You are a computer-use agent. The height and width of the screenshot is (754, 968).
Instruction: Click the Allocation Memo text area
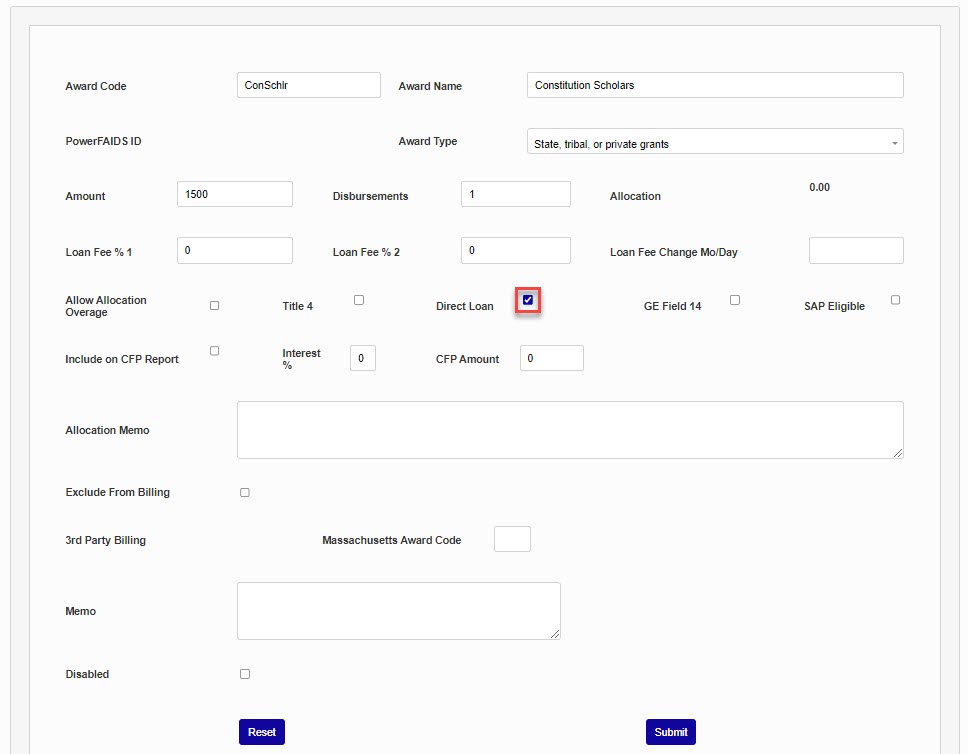[569, 430]
